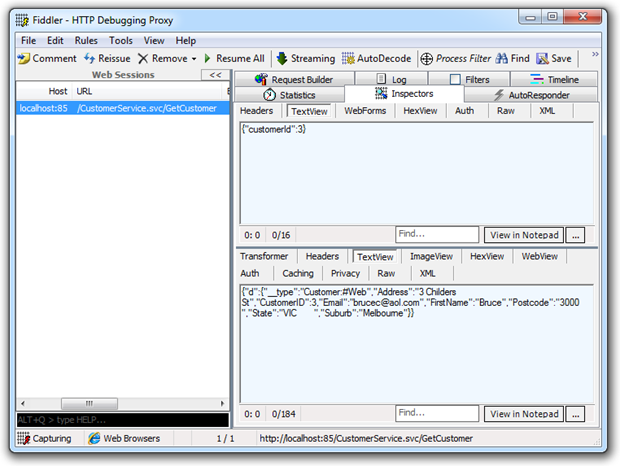Select the localhost:85 GetCustomer session

click(x=123, y=108)
